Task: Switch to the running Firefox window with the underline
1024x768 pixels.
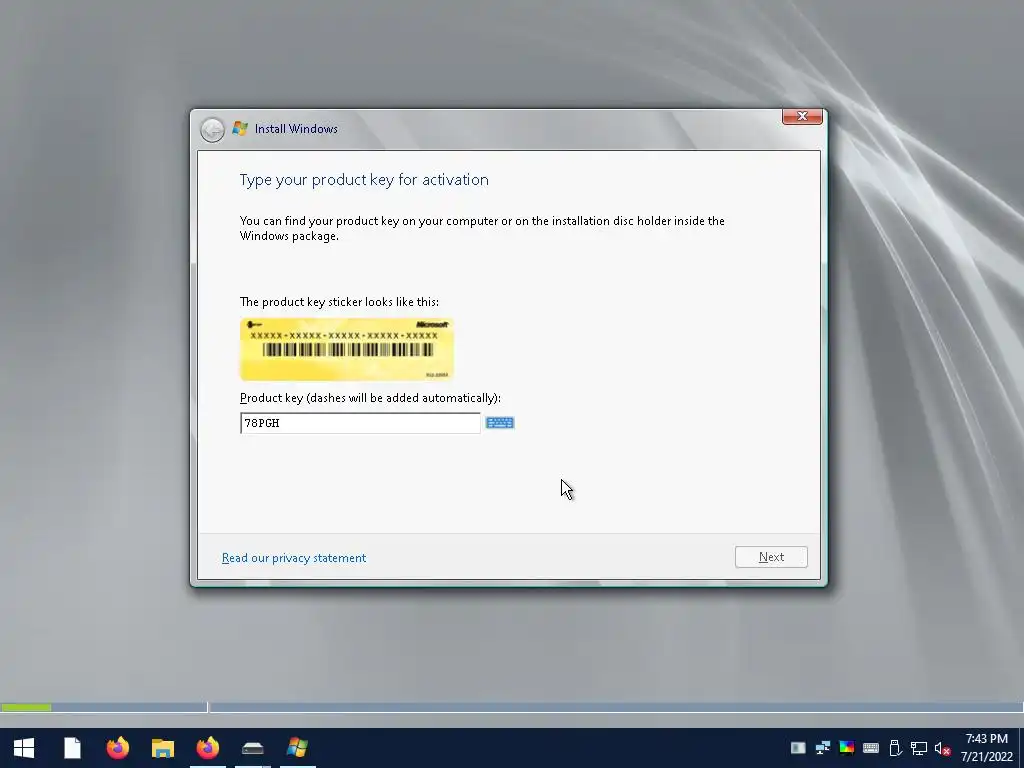Action: [x=208, y=748]
